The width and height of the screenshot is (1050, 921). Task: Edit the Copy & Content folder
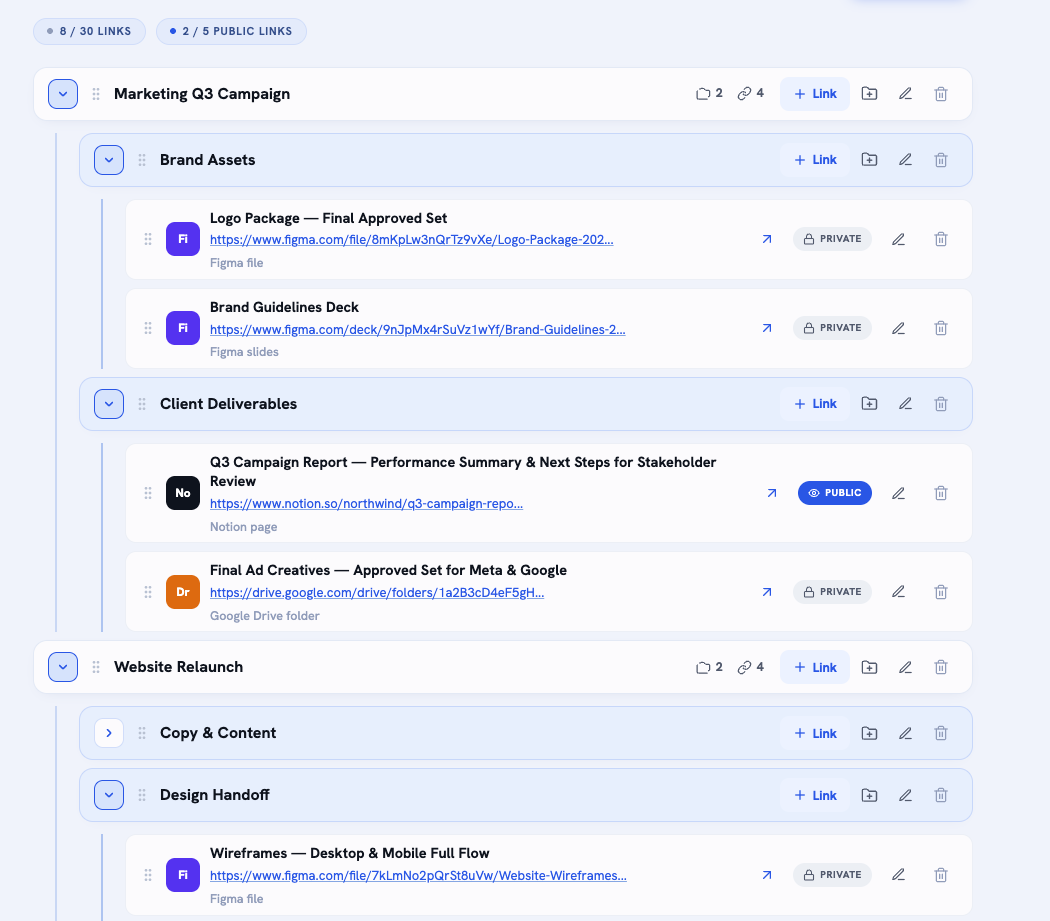point(905,733)
